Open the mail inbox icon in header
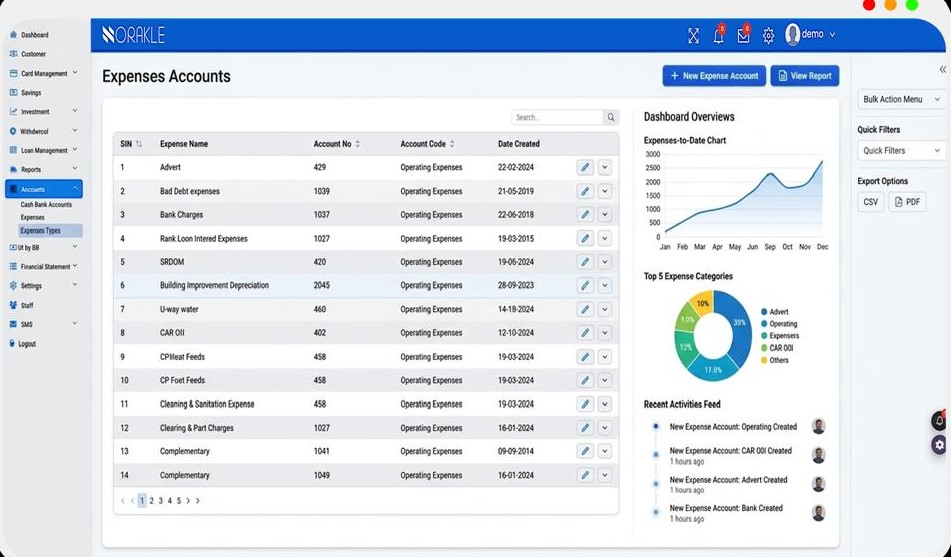 click(743, 36)
